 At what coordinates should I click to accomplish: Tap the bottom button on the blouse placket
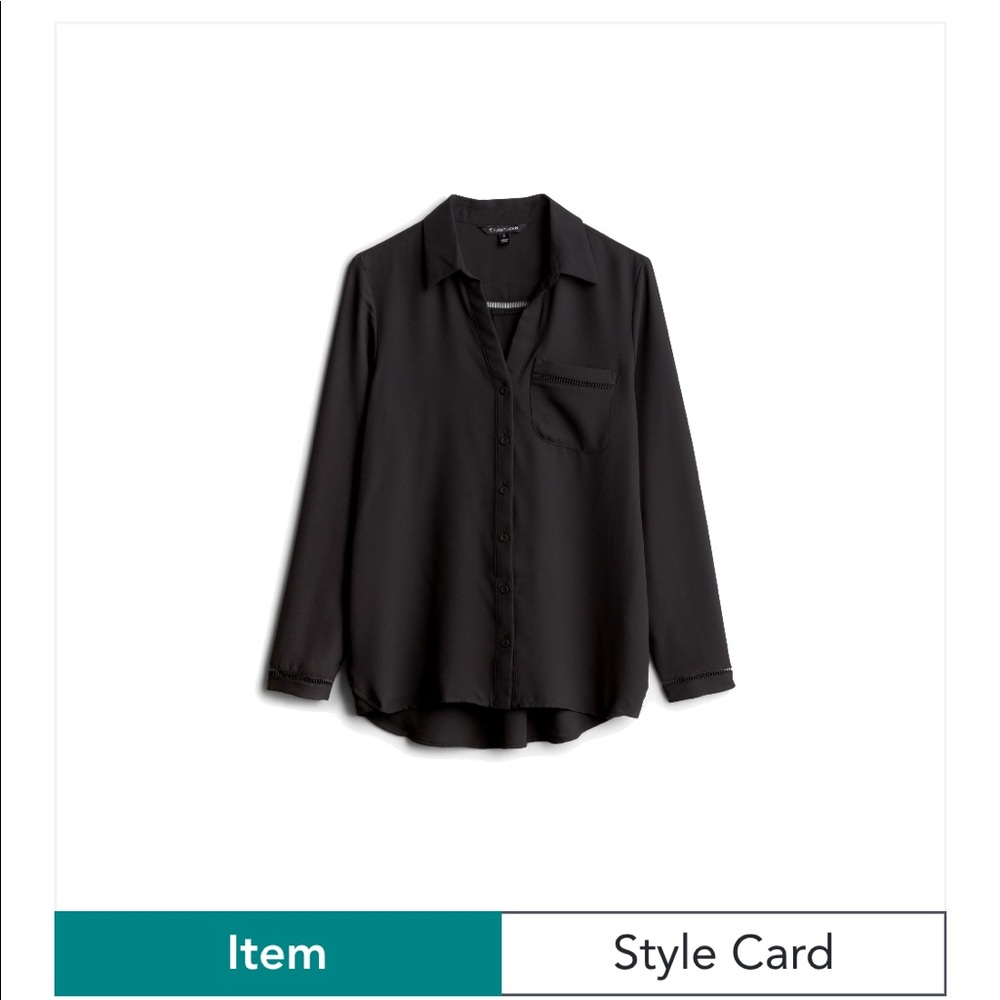pyautogui.click(x=504, y=642)
